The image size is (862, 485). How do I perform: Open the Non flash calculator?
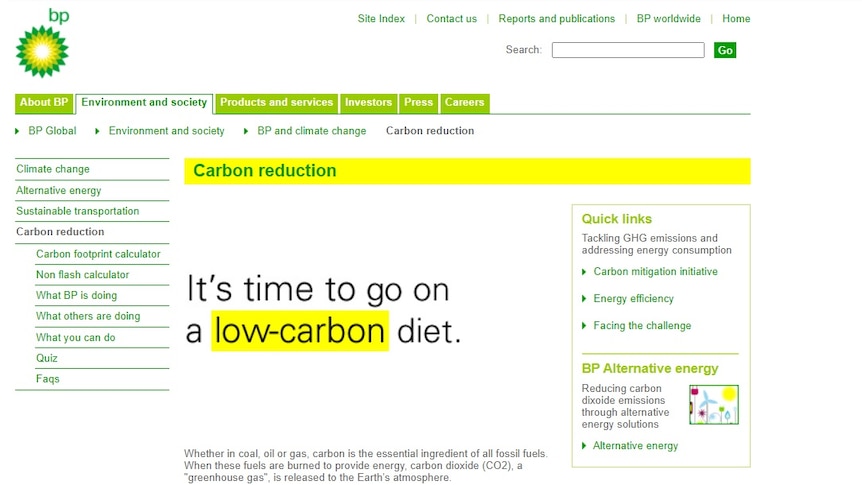82,274
